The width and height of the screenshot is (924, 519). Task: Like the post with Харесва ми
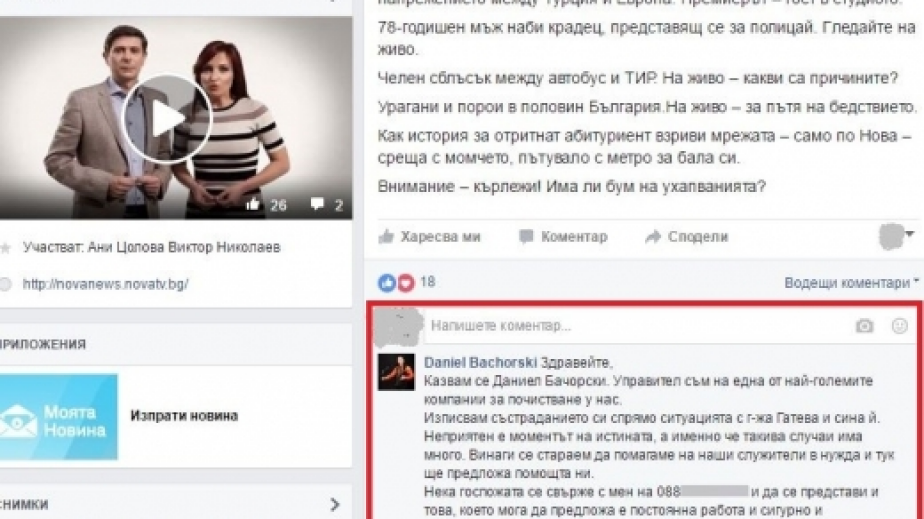pos(429,237)
